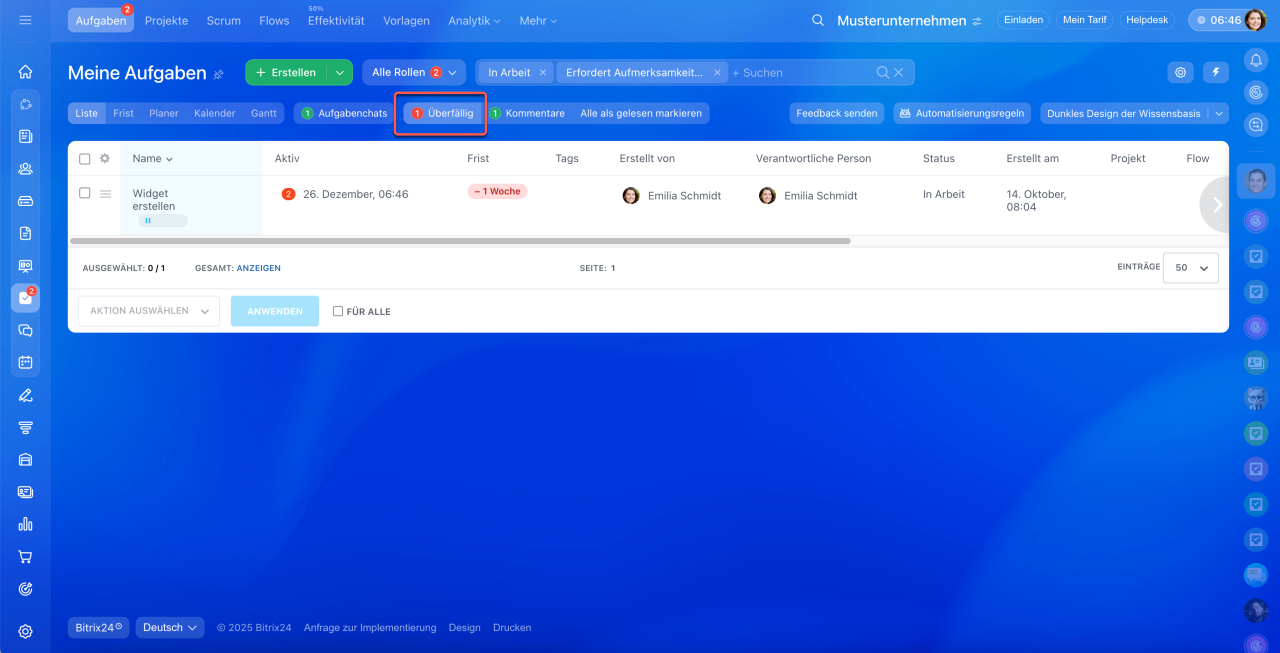Image resolution: width=1280 pixels, height=653 pixels.
Task: Expand the Alle Rollen dropdown
Action: coord(414,72)
